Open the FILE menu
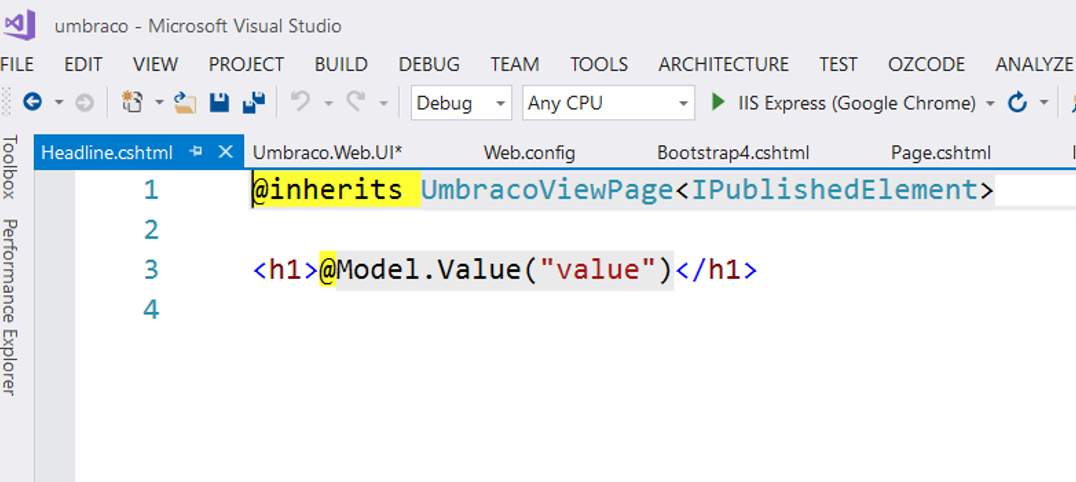The height and width of the screenshot is (482, 1076). click(16, 65)
